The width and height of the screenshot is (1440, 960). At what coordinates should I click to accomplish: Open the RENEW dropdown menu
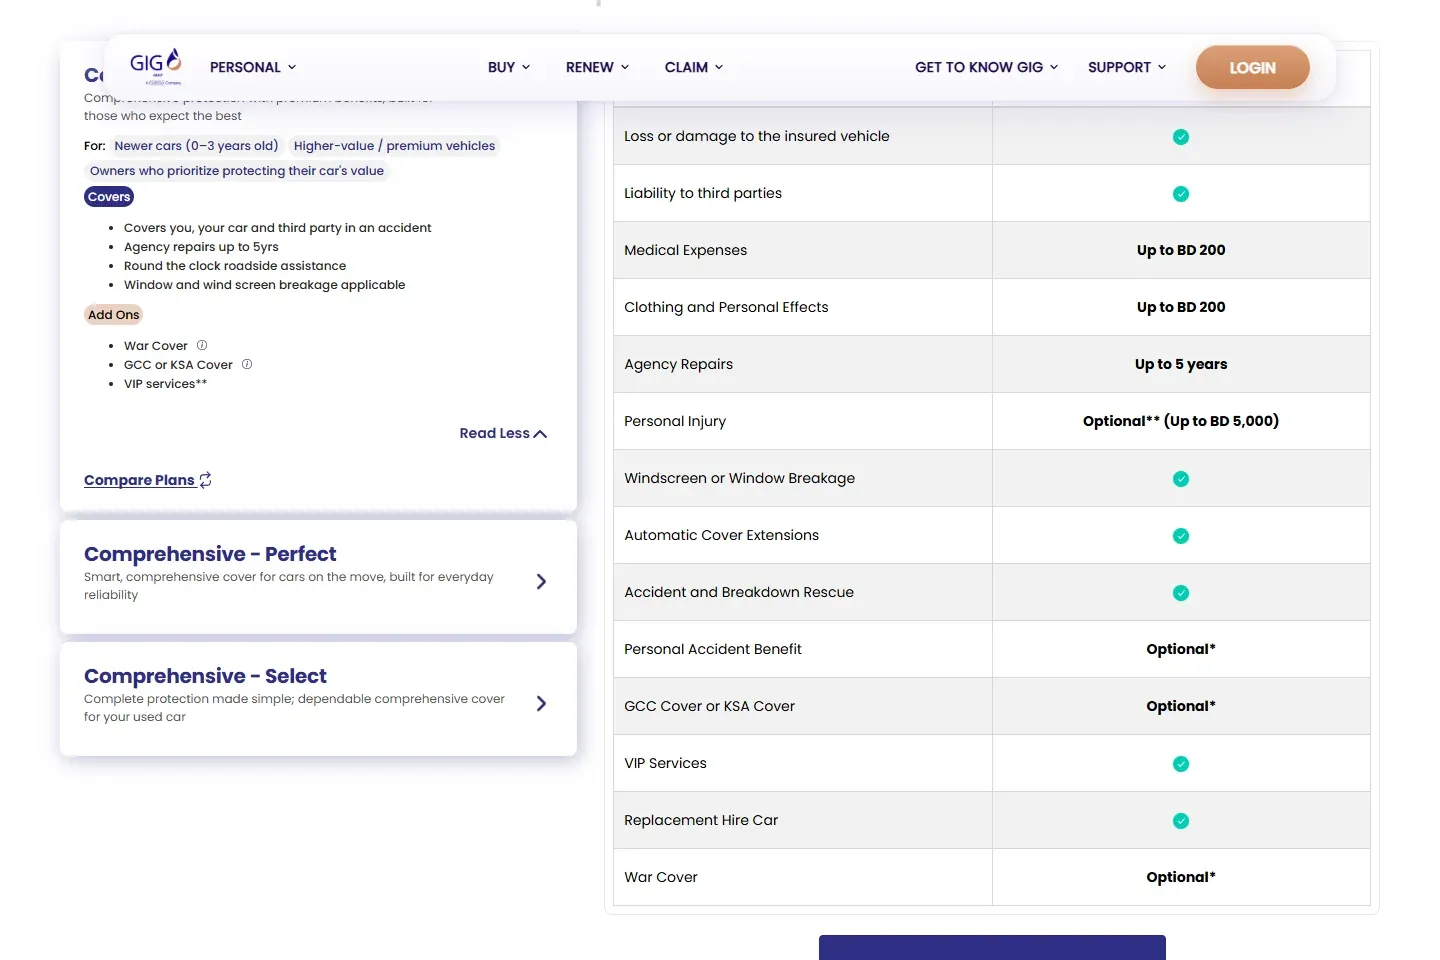pyautogui.click(x=597, y=67)
